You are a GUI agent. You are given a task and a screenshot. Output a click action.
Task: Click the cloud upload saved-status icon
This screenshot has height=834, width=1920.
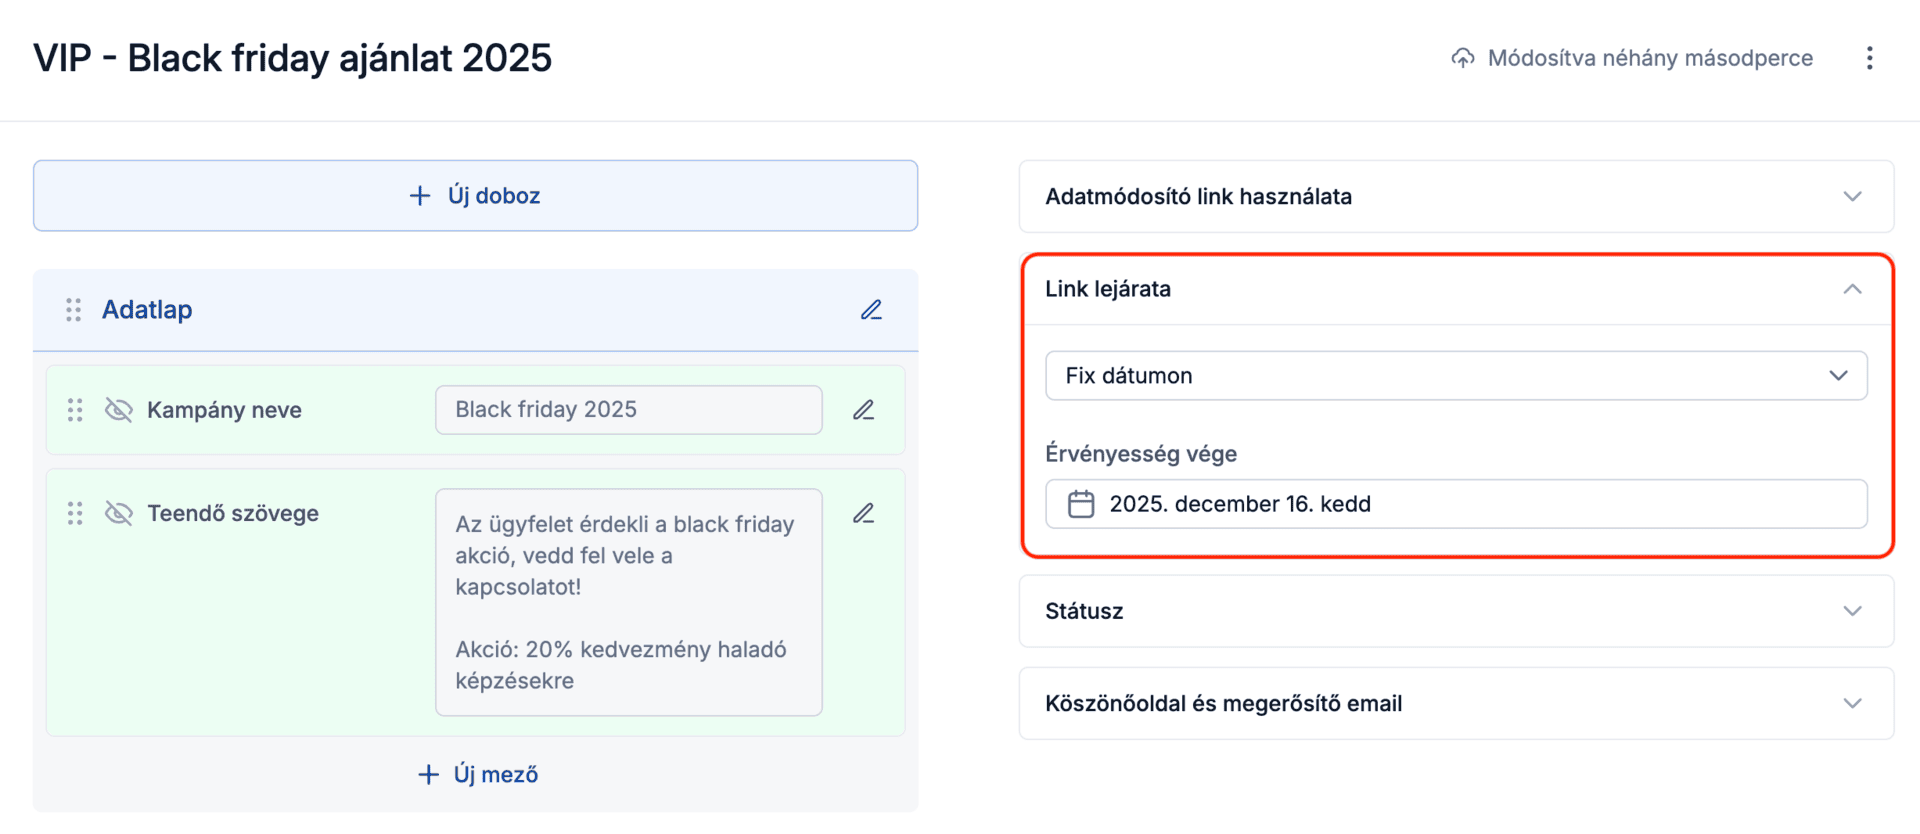click(x=1462, y=58)
